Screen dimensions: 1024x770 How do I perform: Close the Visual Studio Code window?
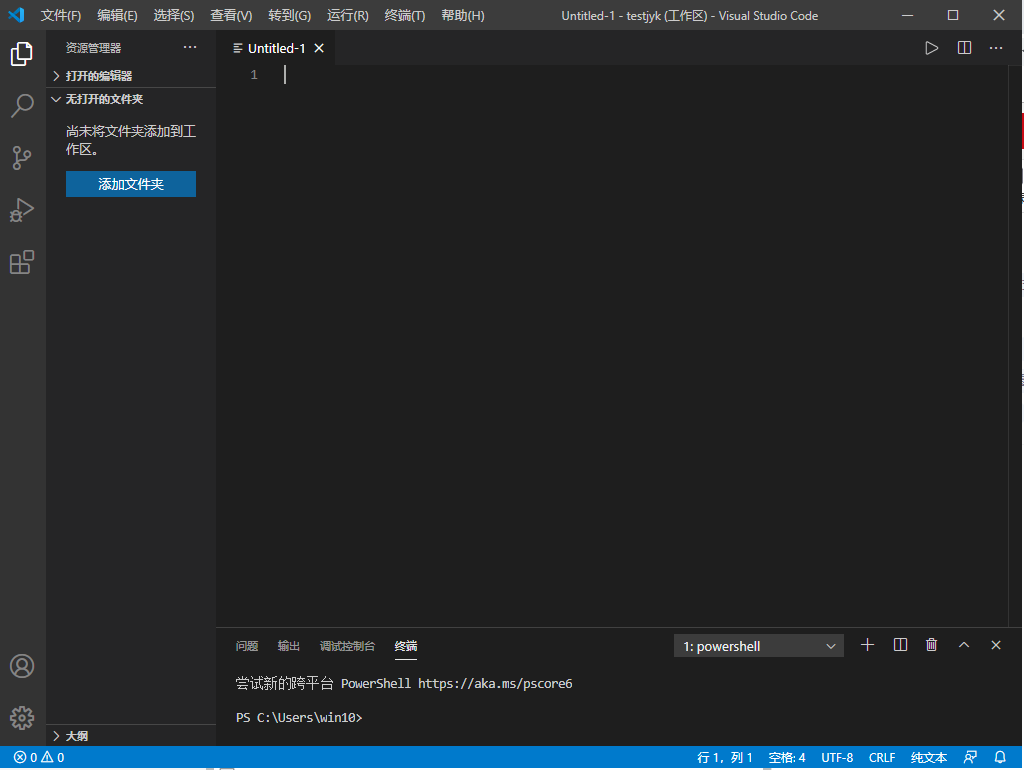click(999, 15)
